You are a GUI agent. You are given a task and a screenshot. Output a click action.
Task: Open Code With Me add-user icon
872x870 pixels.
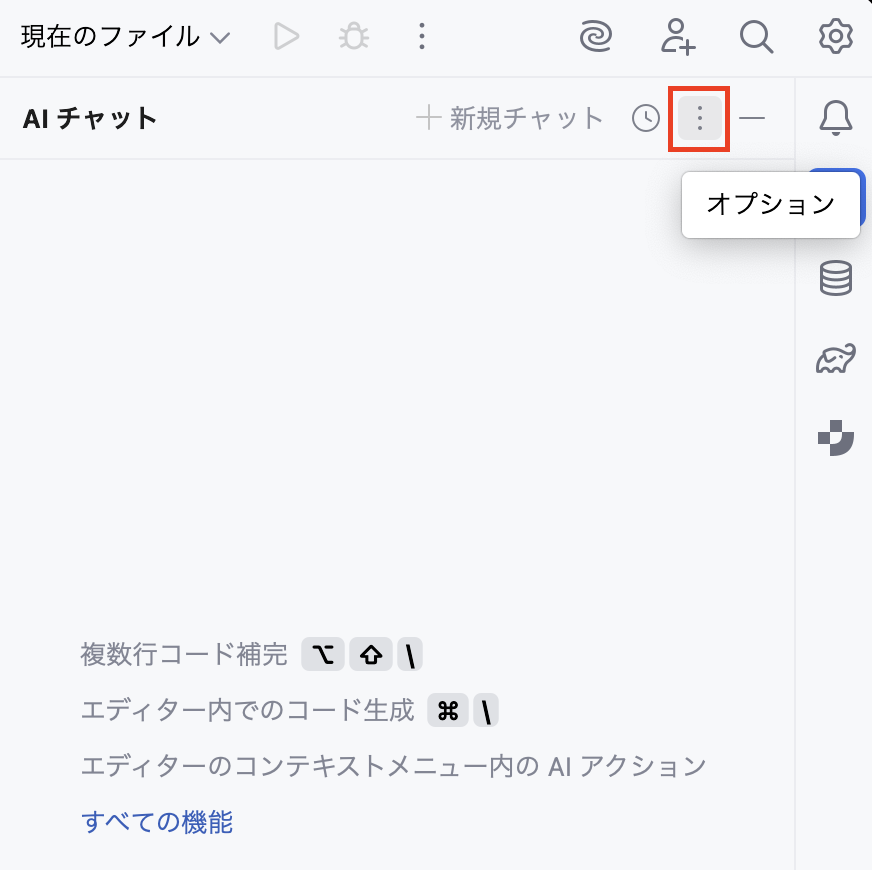pyautogui.click(x=677, y=37)
